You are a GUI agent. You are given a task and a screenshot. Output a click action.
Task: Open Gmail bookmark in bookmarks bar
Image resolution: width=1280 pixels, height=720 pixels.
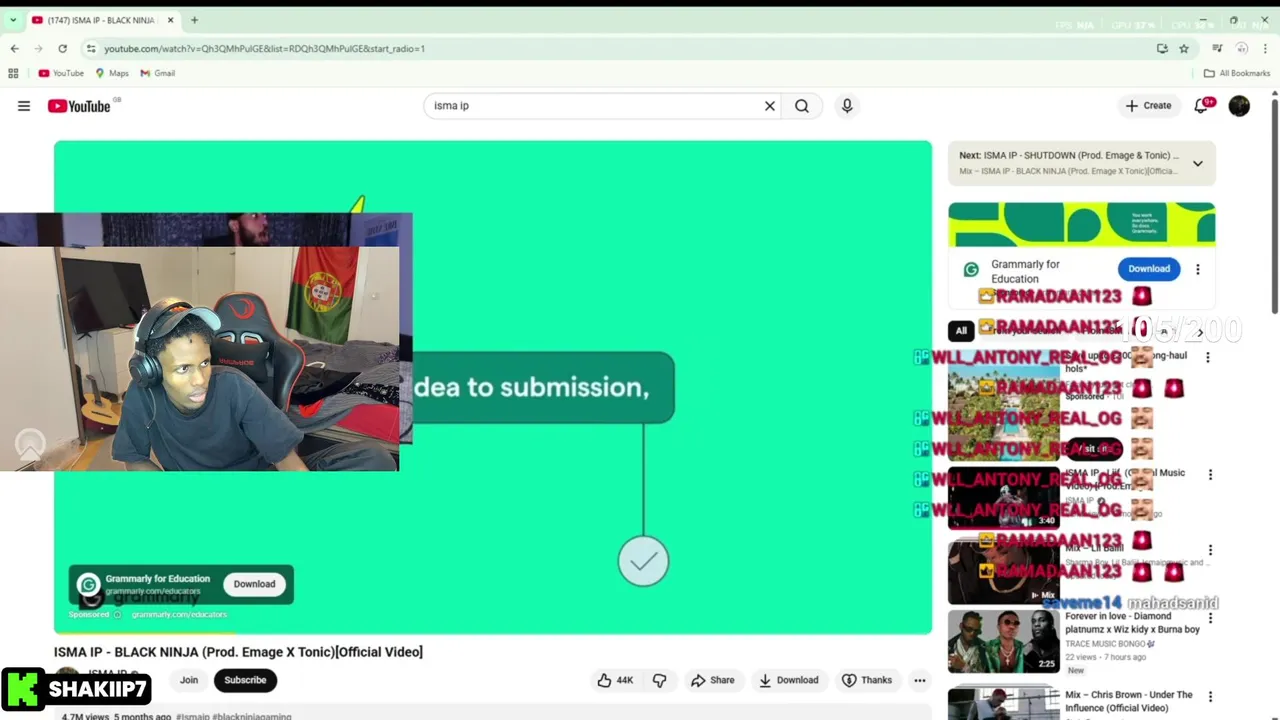tap(158, 73)
